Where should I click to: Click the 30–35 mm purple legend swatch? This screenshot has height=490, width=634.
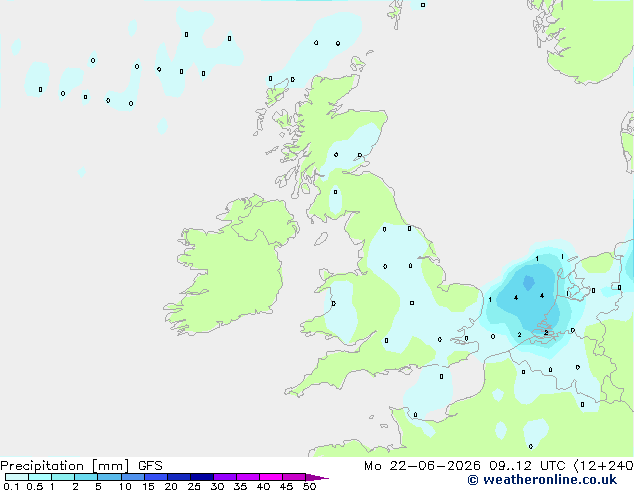(225, 477)
